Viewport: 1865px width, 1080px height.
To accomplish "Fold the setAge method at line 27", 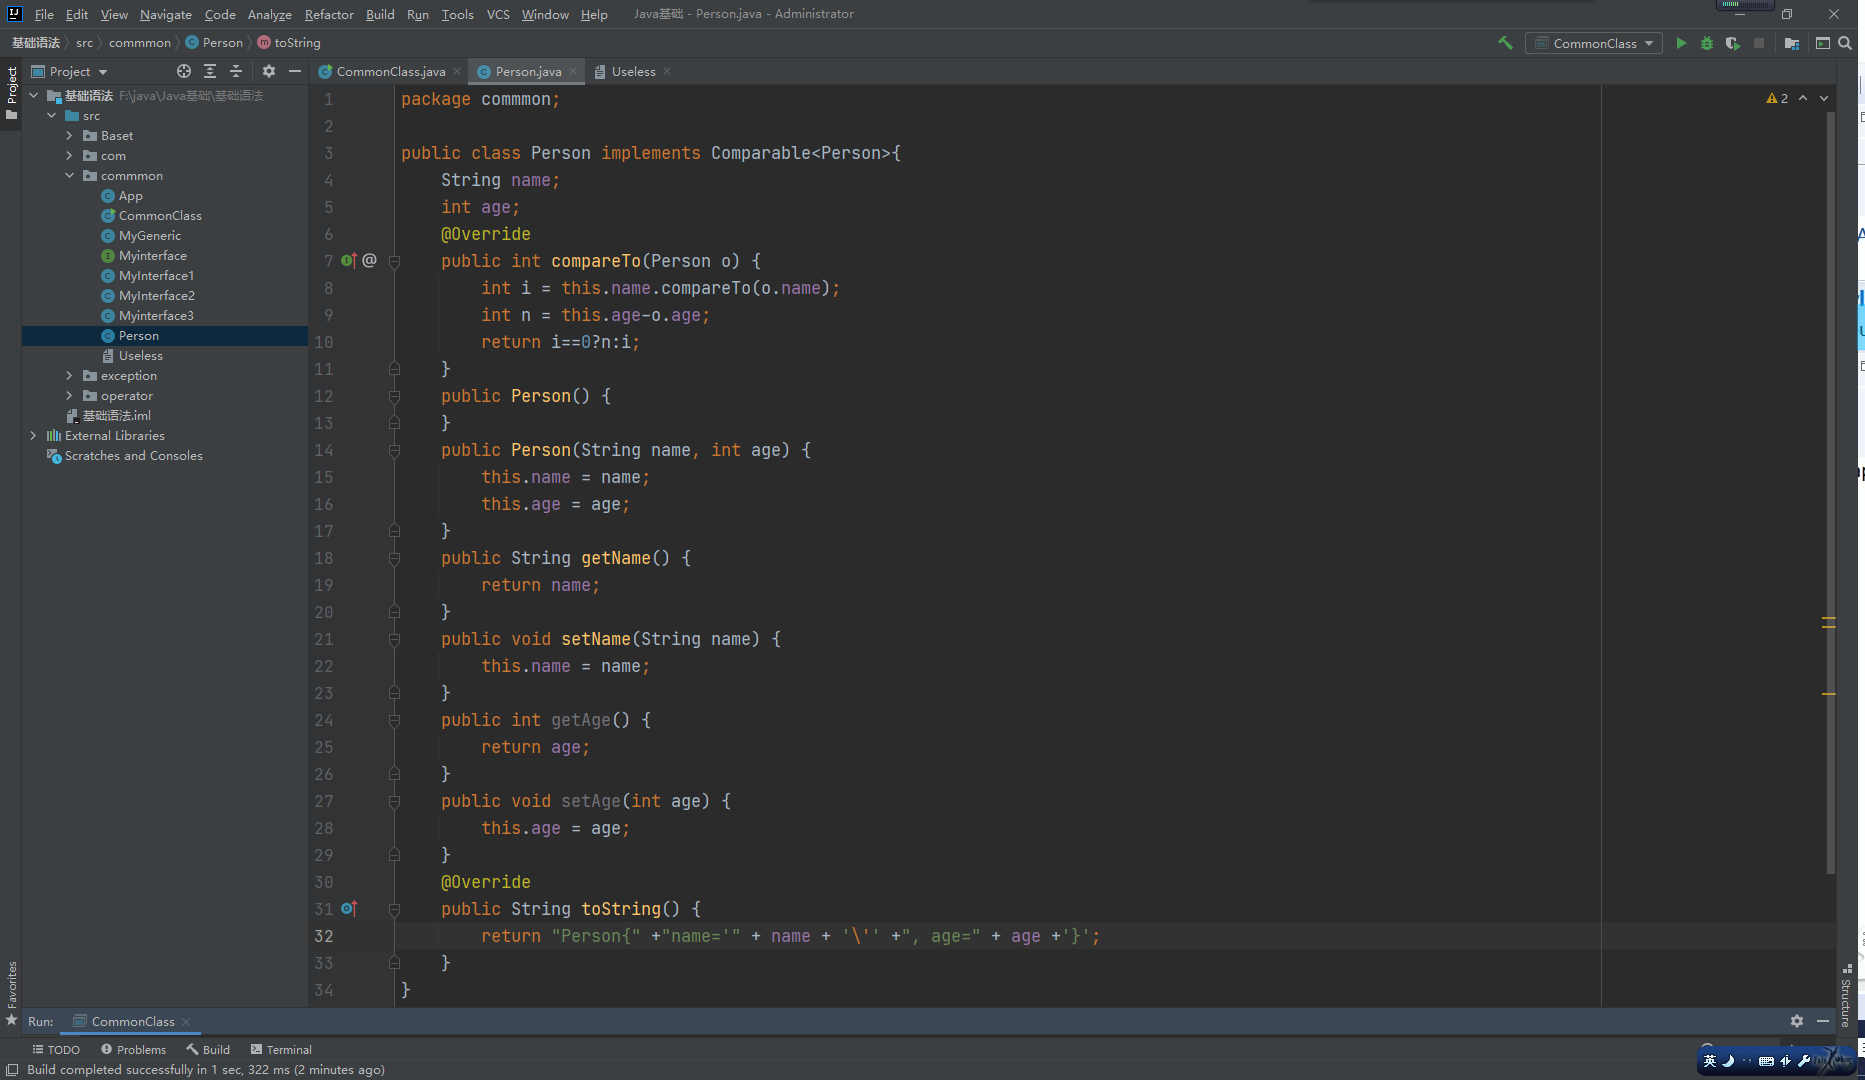I will pyautogui.click(x=394, y=801).
